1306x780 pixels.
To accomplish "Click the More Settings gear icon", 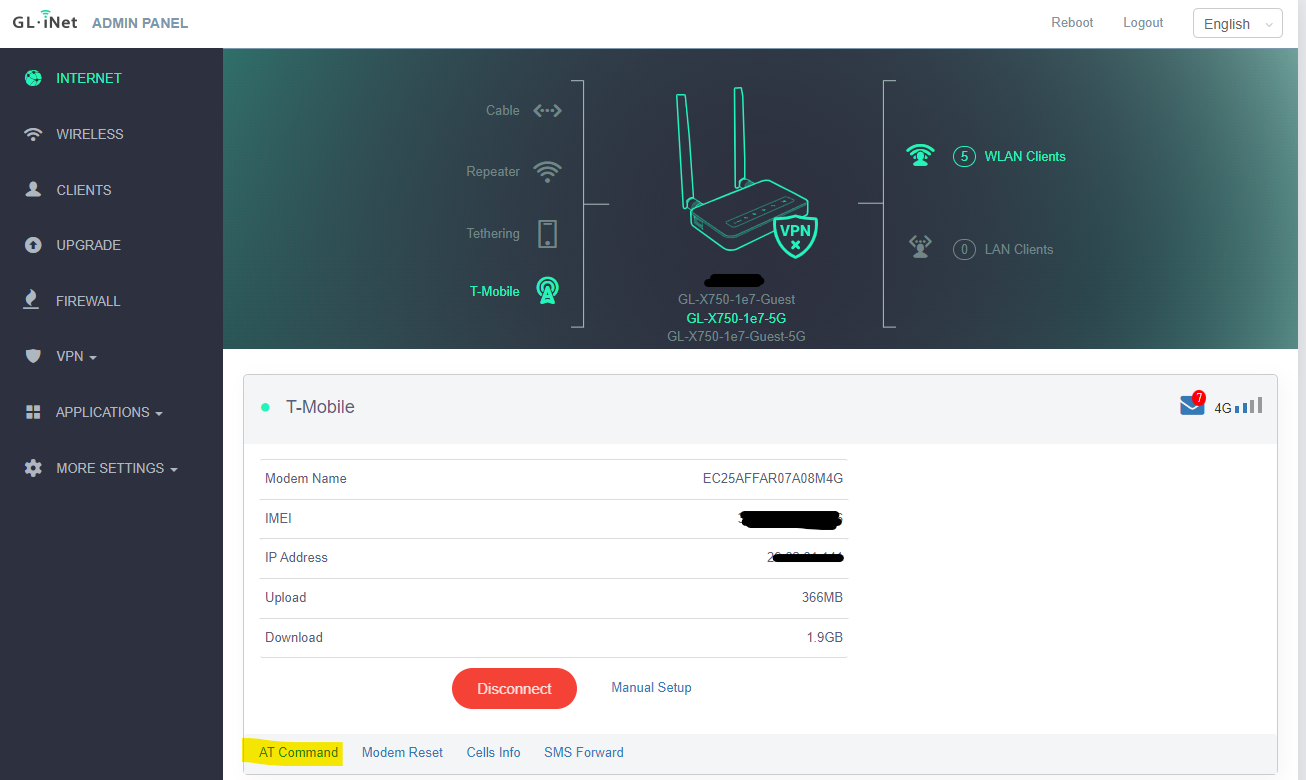I will click(x=33, y=468).
